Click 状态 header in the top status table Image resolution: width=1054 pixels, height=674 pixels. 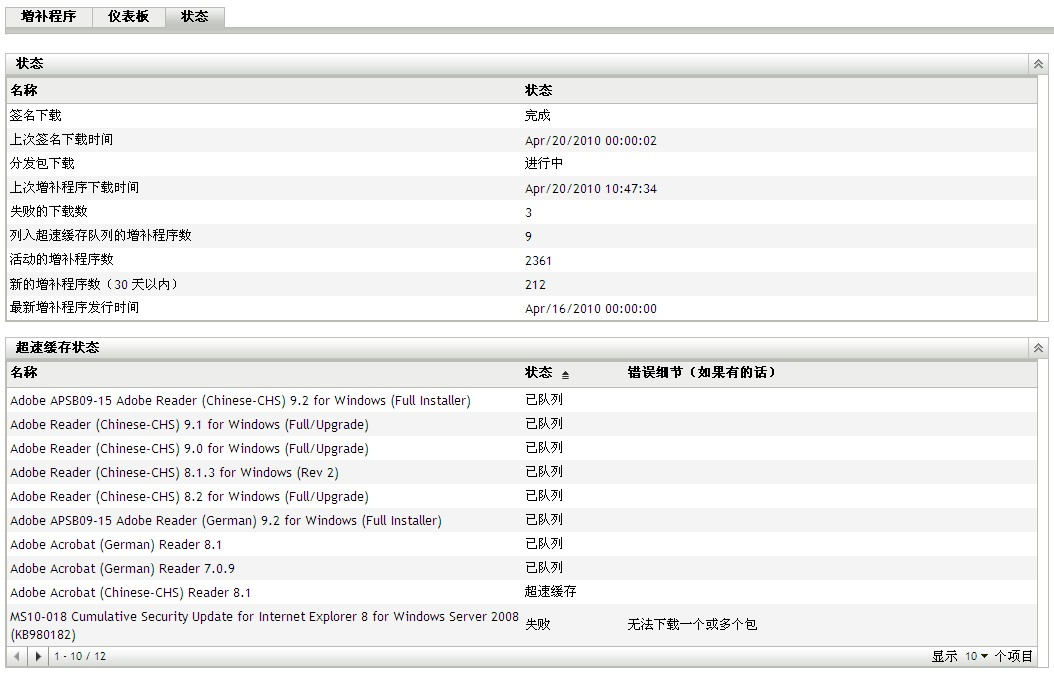(x=538, y=91)
